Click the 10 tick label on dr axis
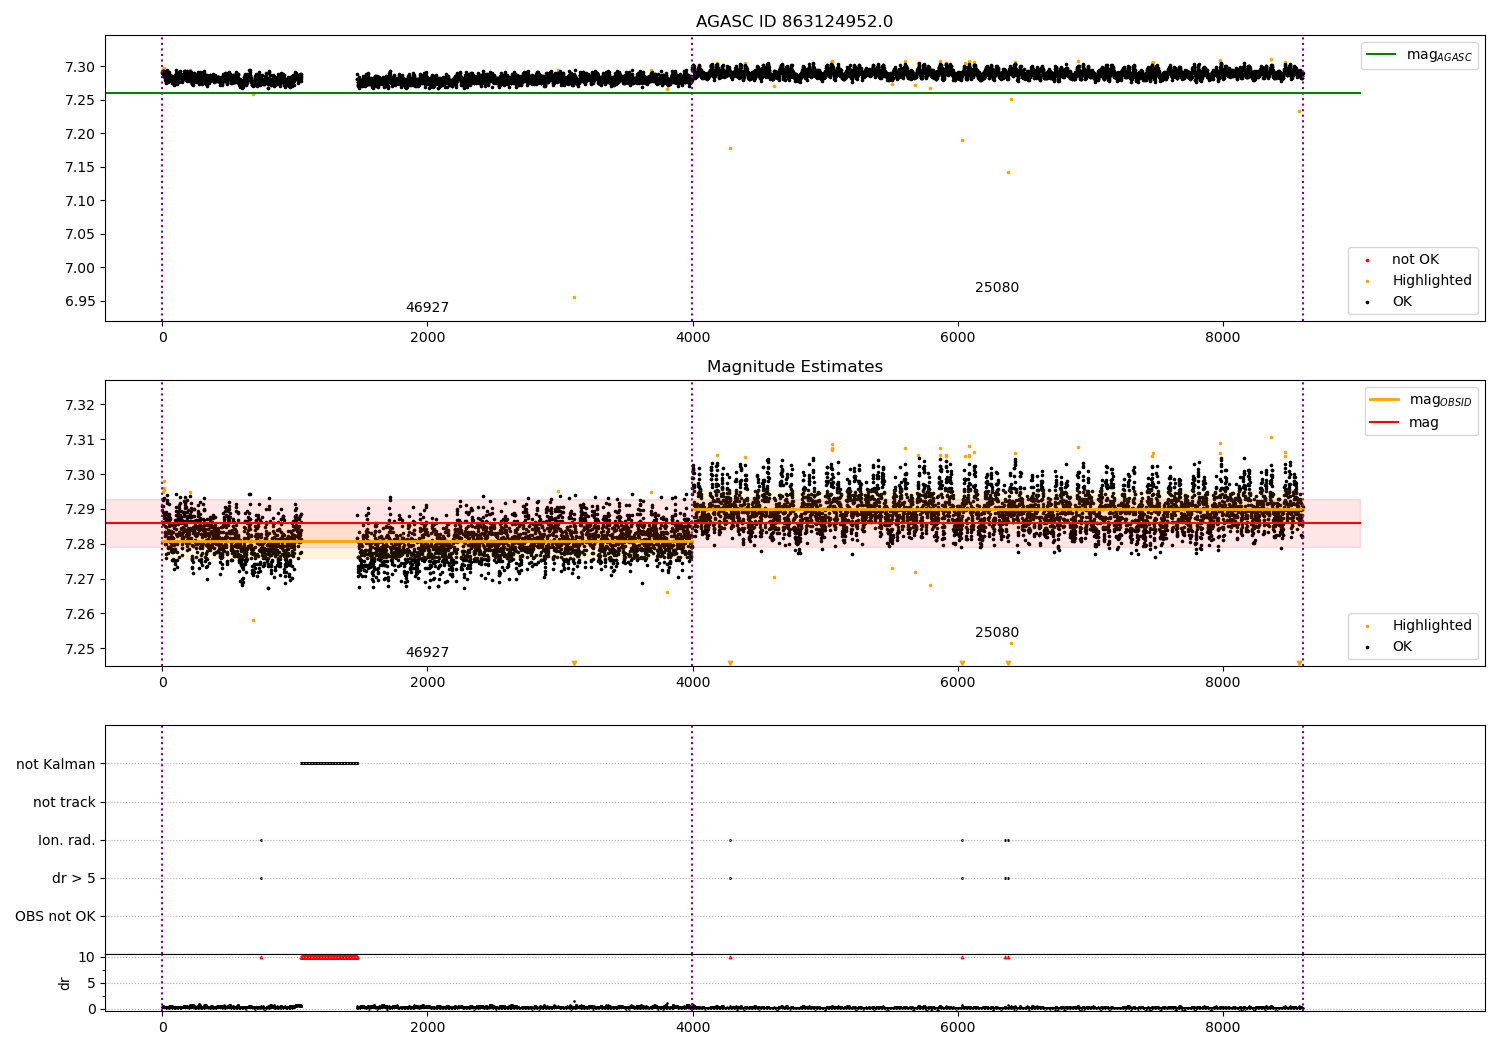 (x=87, y=958)
